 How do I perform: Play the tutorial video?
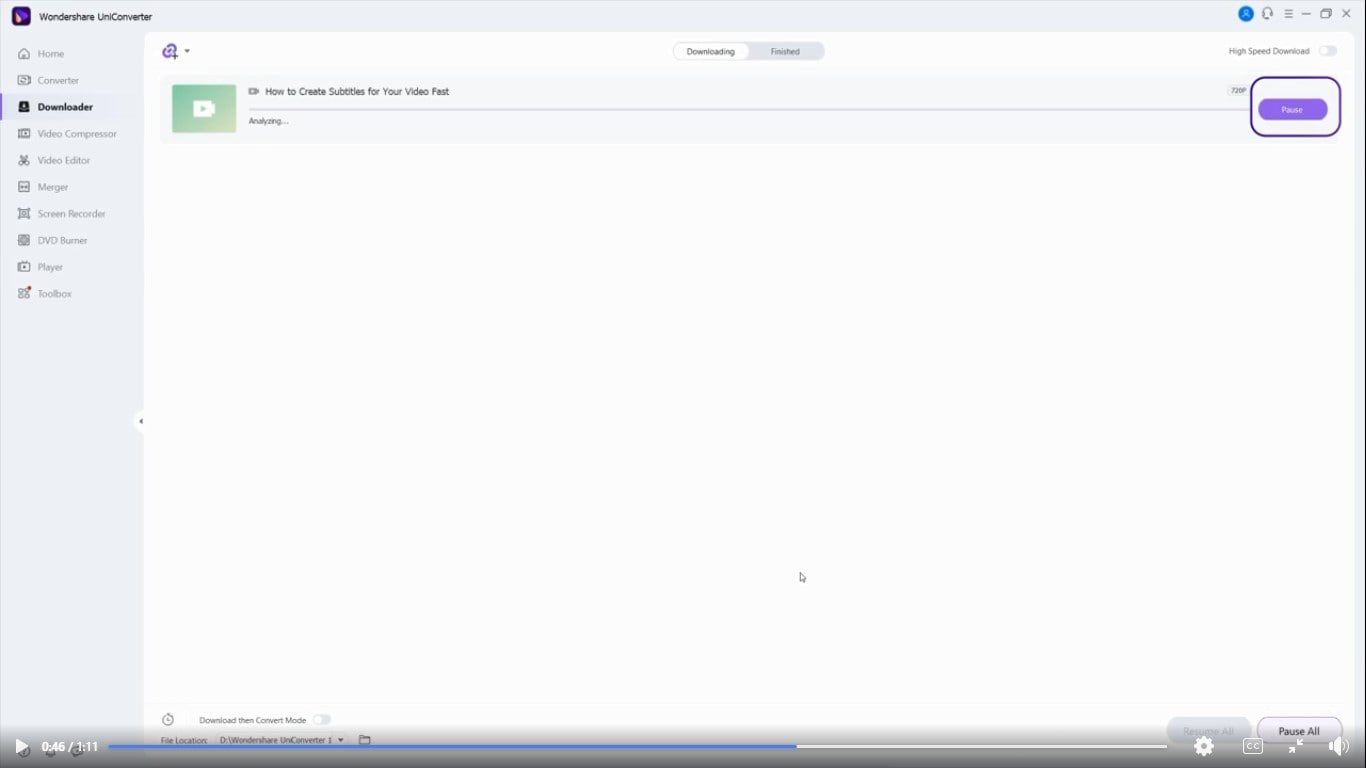click(x=21, y=747)
